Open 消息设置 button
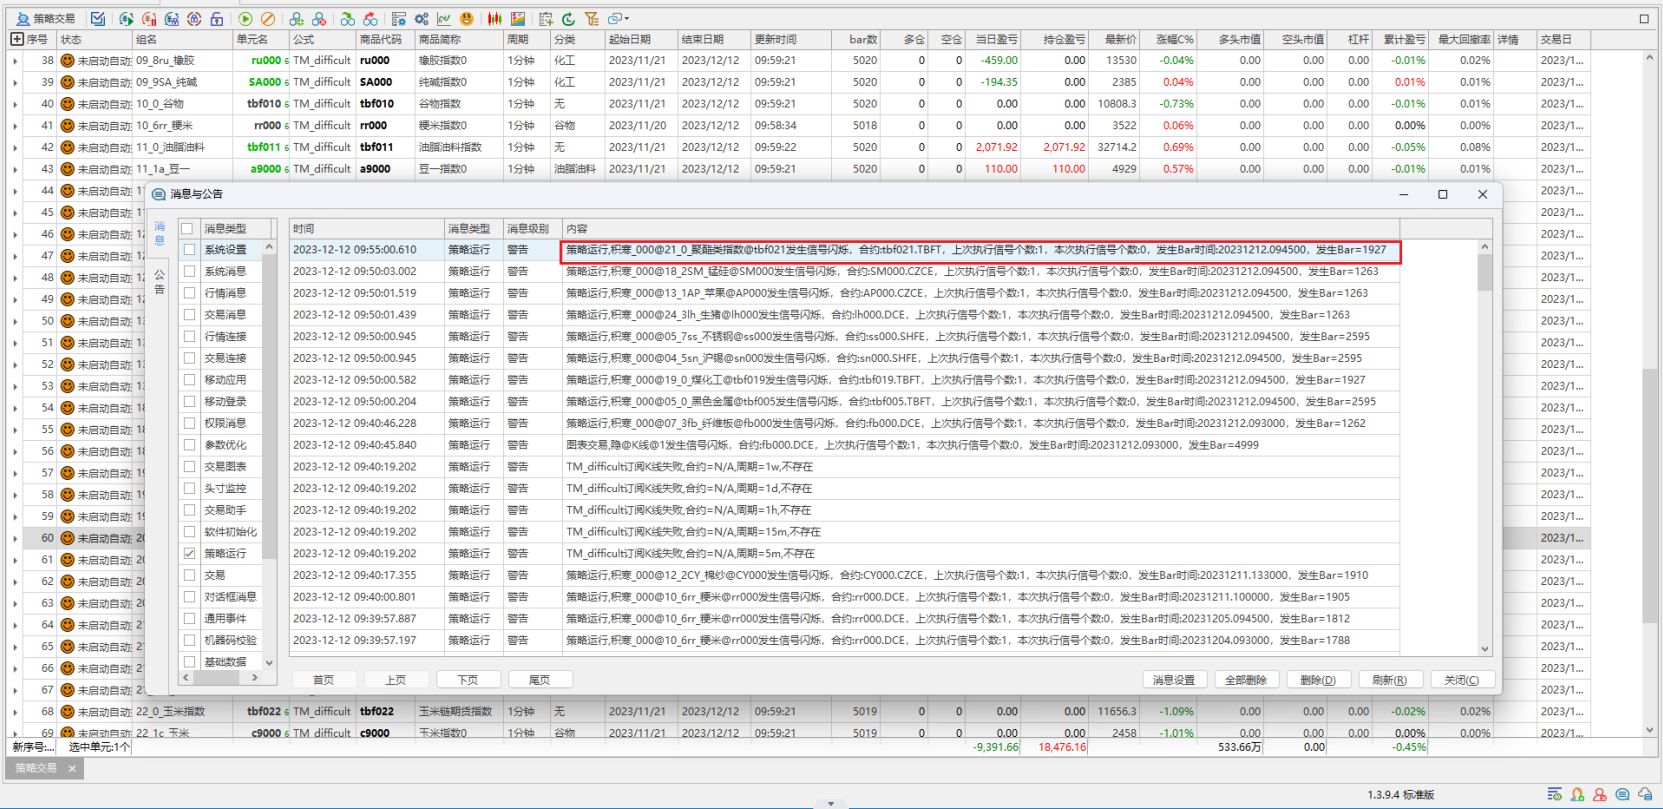 click(x=1174, y=680)
